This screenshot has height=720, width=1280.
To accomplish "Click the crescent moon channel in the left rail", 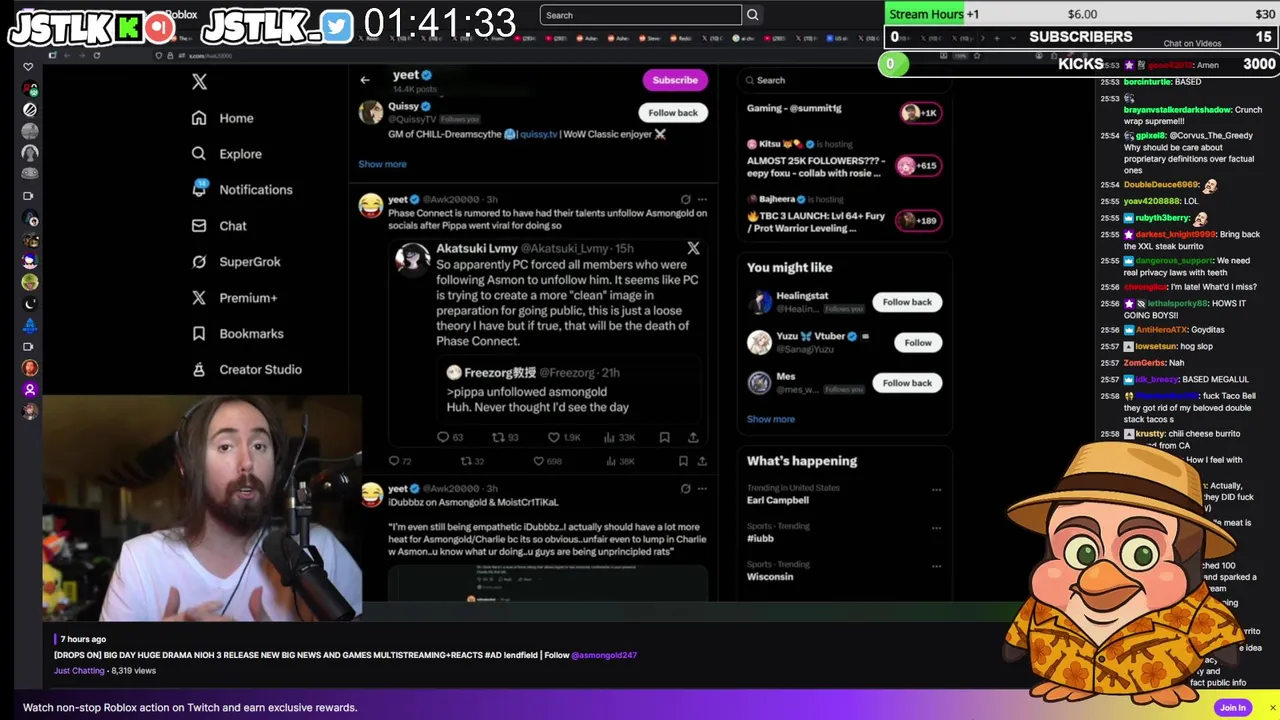I will [x=30, y=303].
